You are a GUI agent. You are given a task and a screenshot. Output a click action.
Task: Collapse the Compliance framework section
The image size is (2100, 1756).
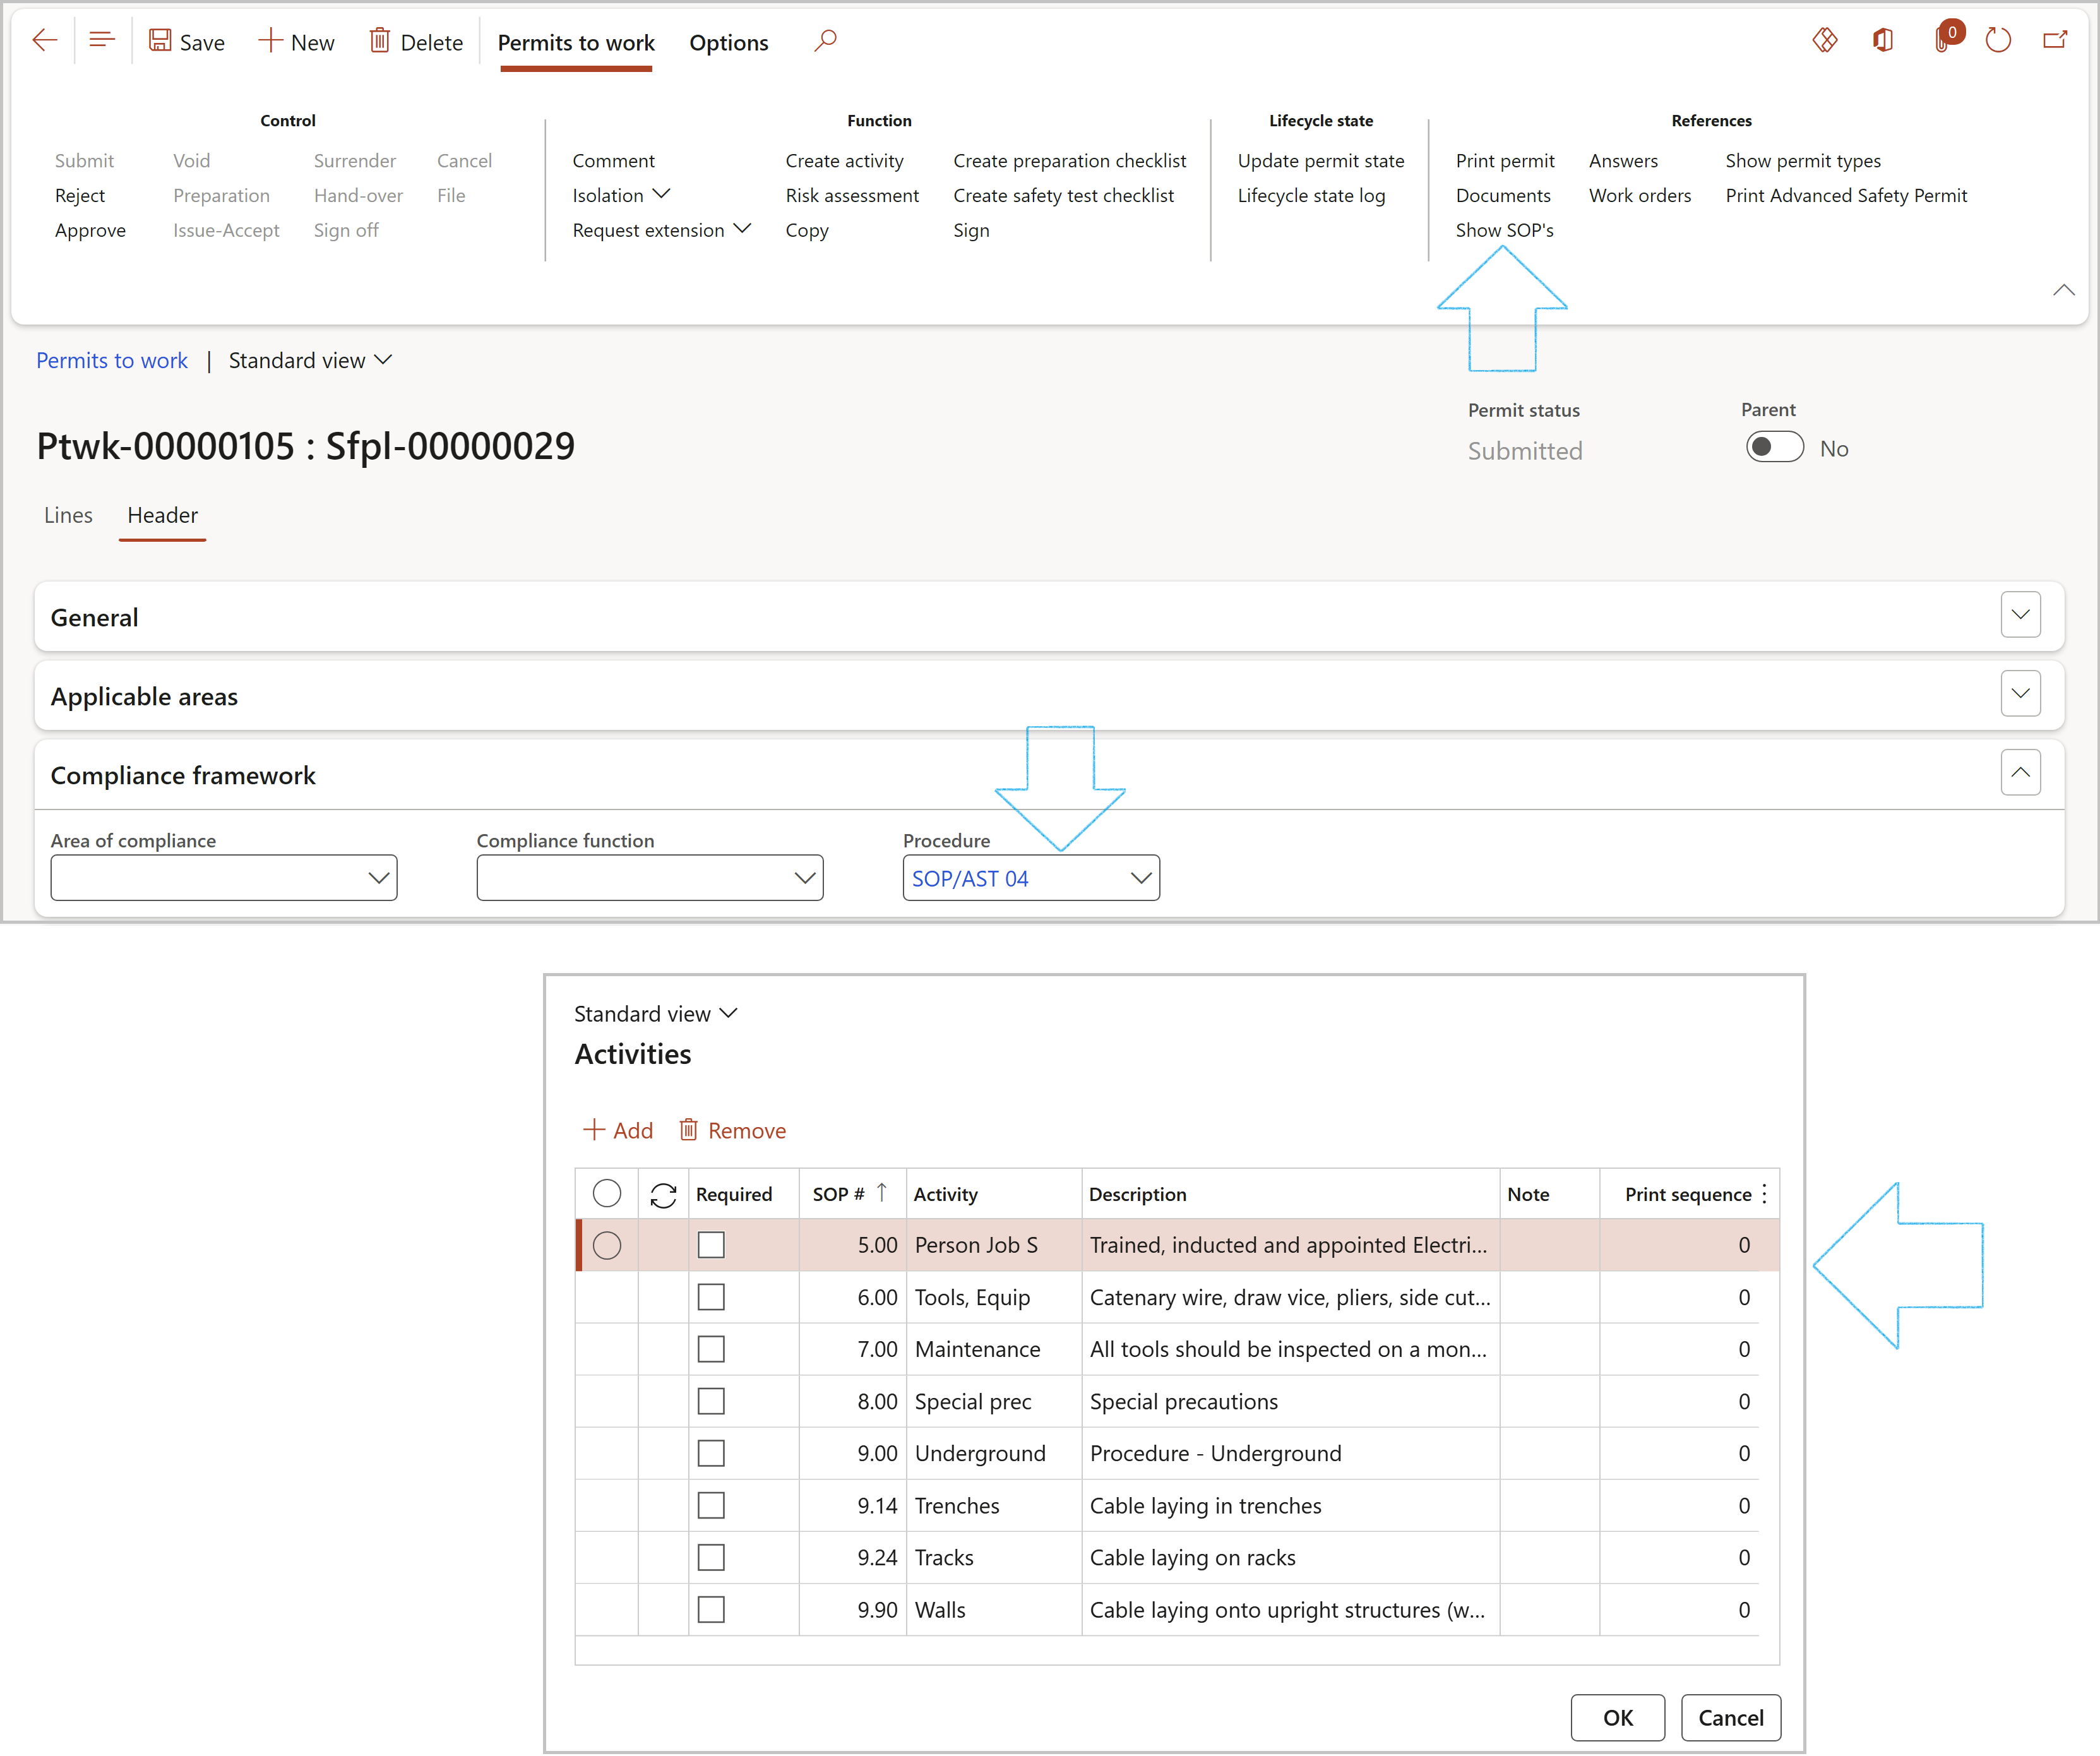[2020, 773]
